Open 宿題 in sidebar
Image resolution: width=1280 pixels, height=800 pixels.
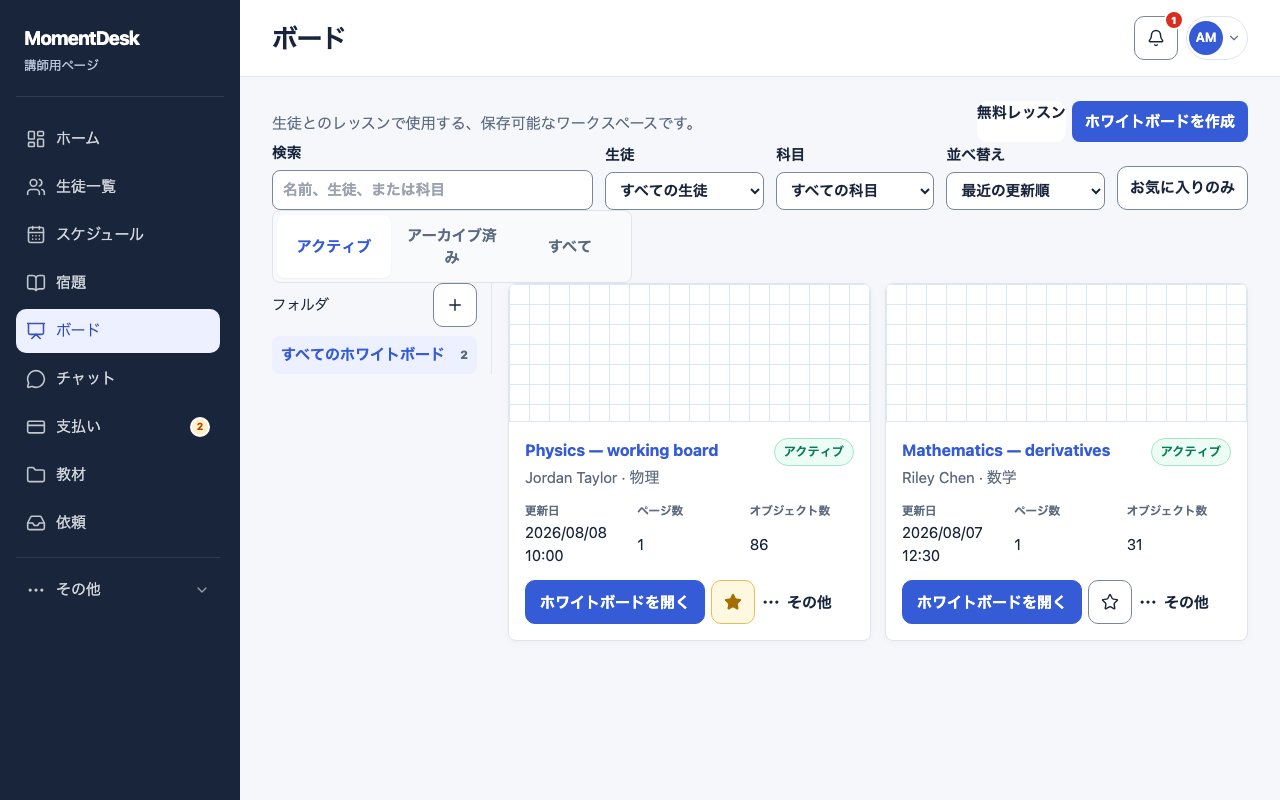pos(118,283)
